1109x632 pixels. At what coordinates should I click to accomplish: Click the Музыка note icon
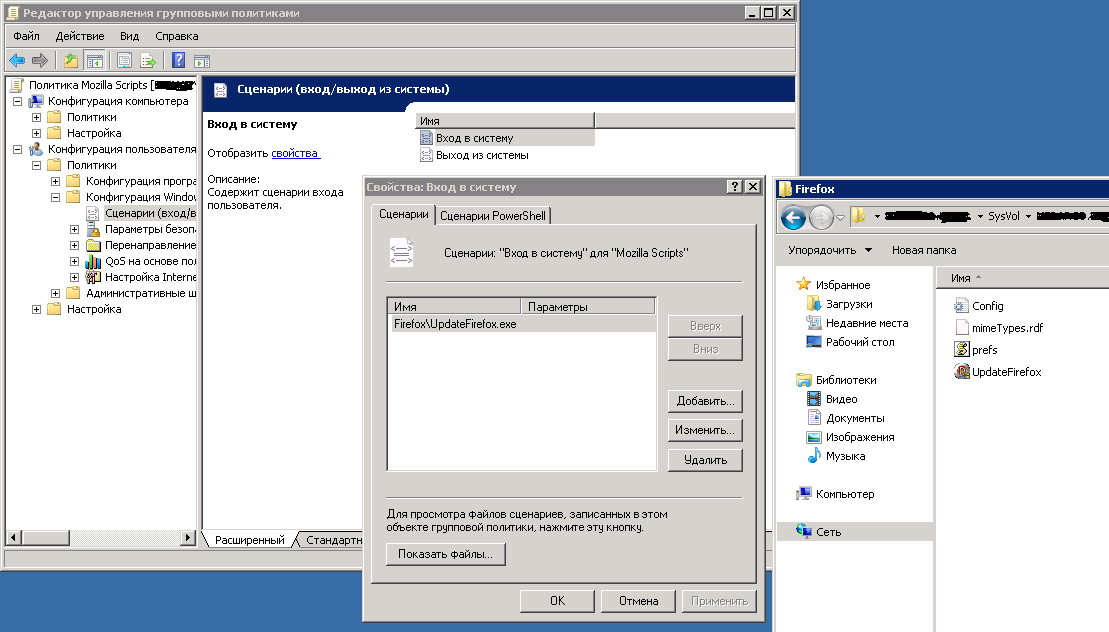pyautogui.click(x=813, y=456)
